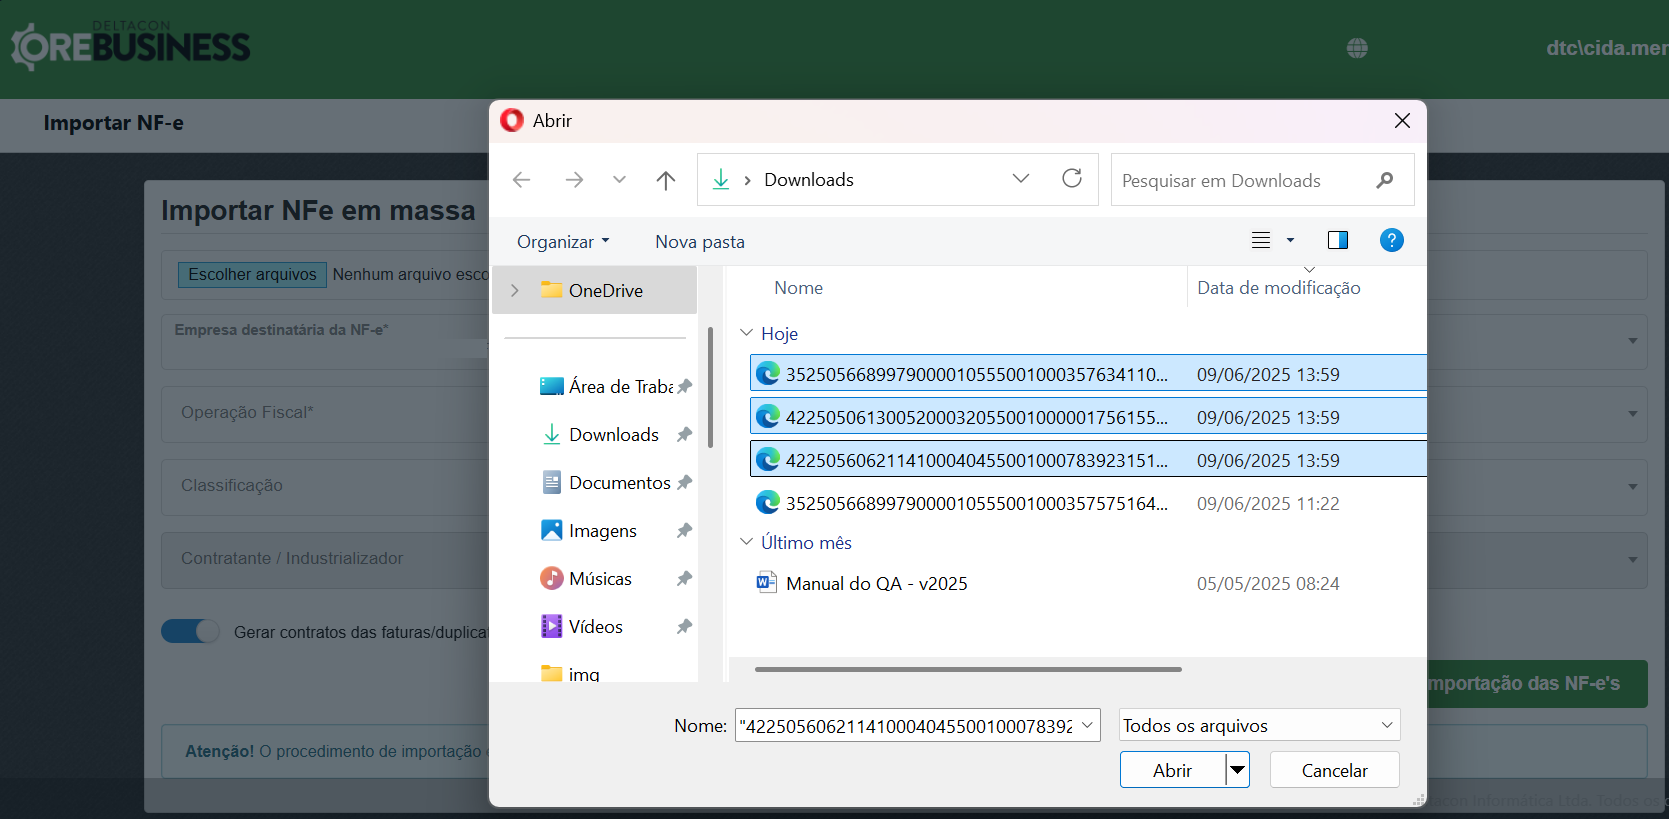This screenshot has width=1669, height=819.
Task: Open the Todos os arquivos dropdown
Action: (x=1258, y=725)
